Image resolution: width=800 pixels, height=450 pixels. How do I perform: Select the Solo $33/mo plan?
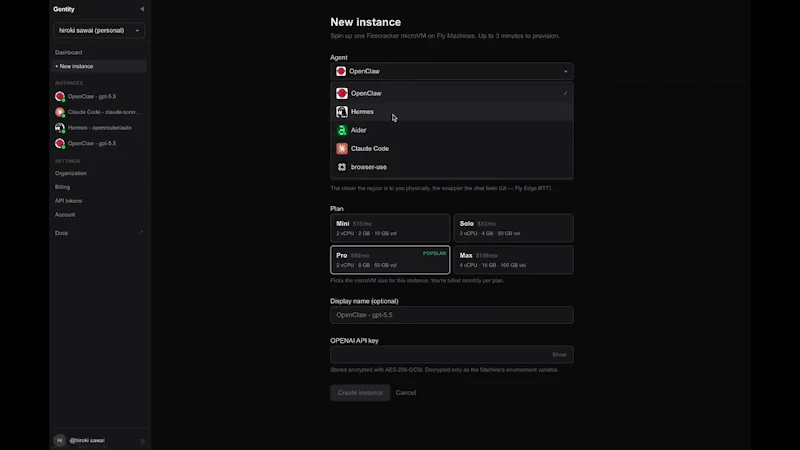pos(513,228)
